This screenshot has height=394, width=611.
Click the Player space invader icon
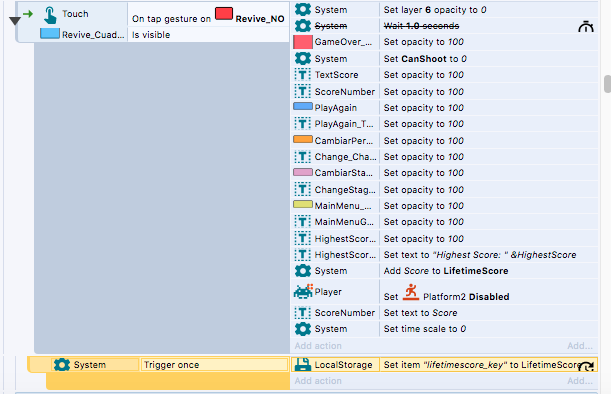click(303, 291)
